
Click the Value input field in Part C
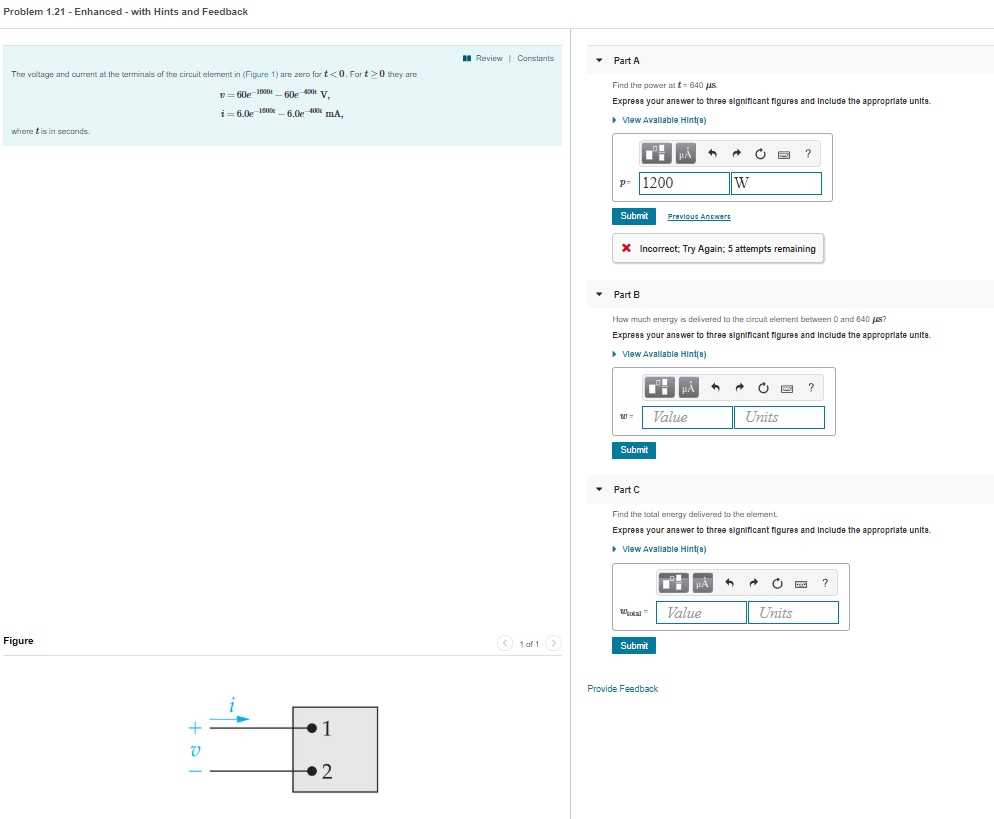coord(700,612)
